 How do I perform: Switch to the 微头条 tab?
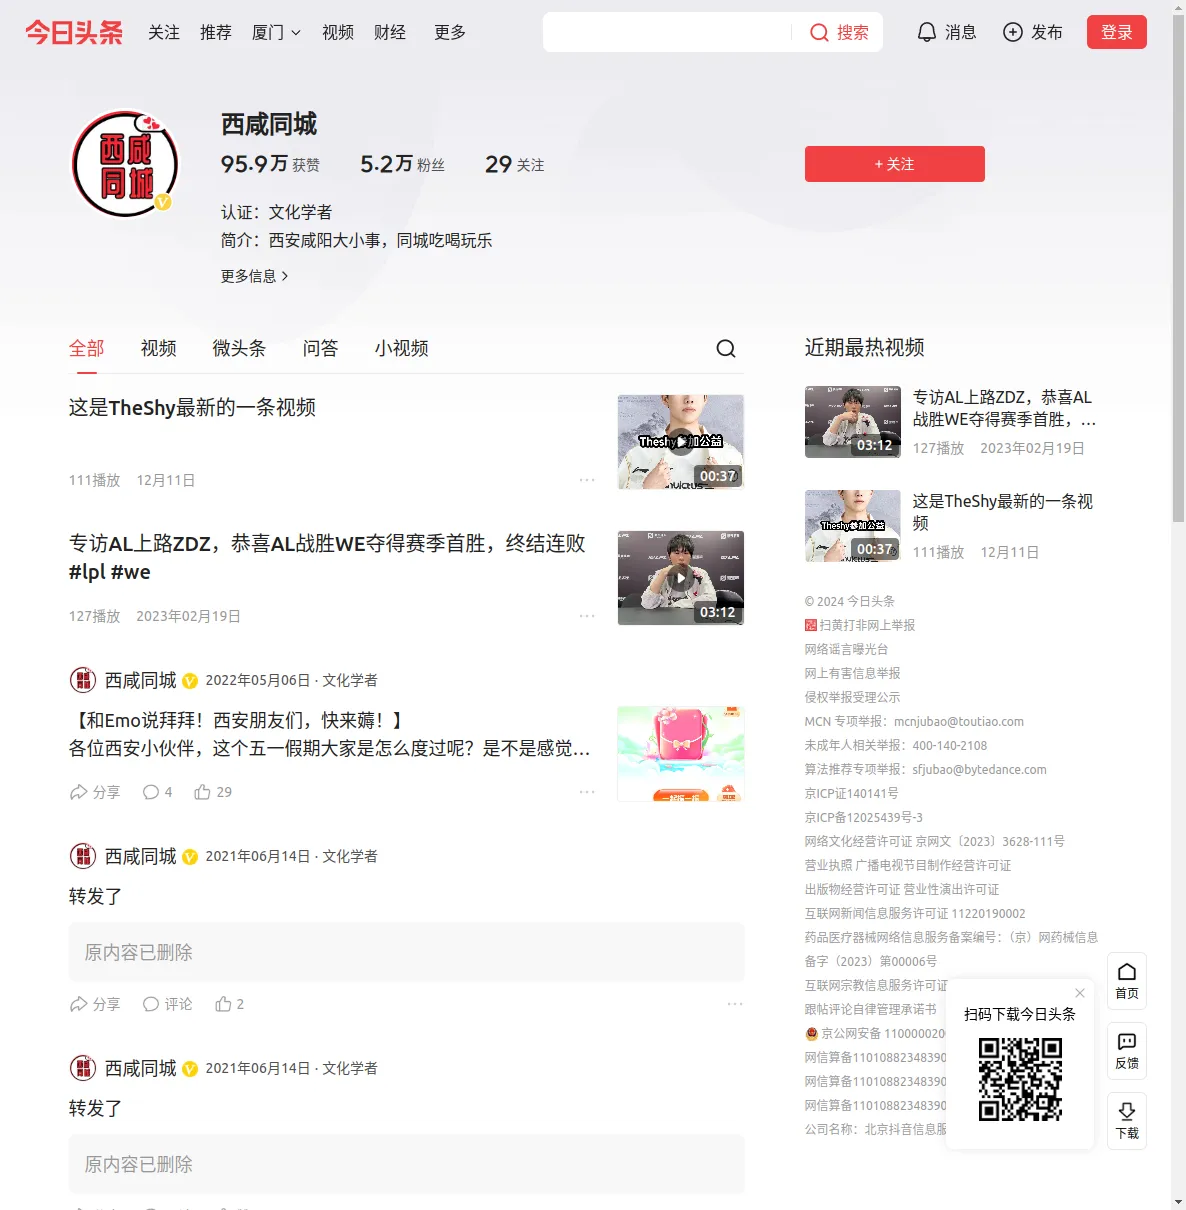[240, 348]
